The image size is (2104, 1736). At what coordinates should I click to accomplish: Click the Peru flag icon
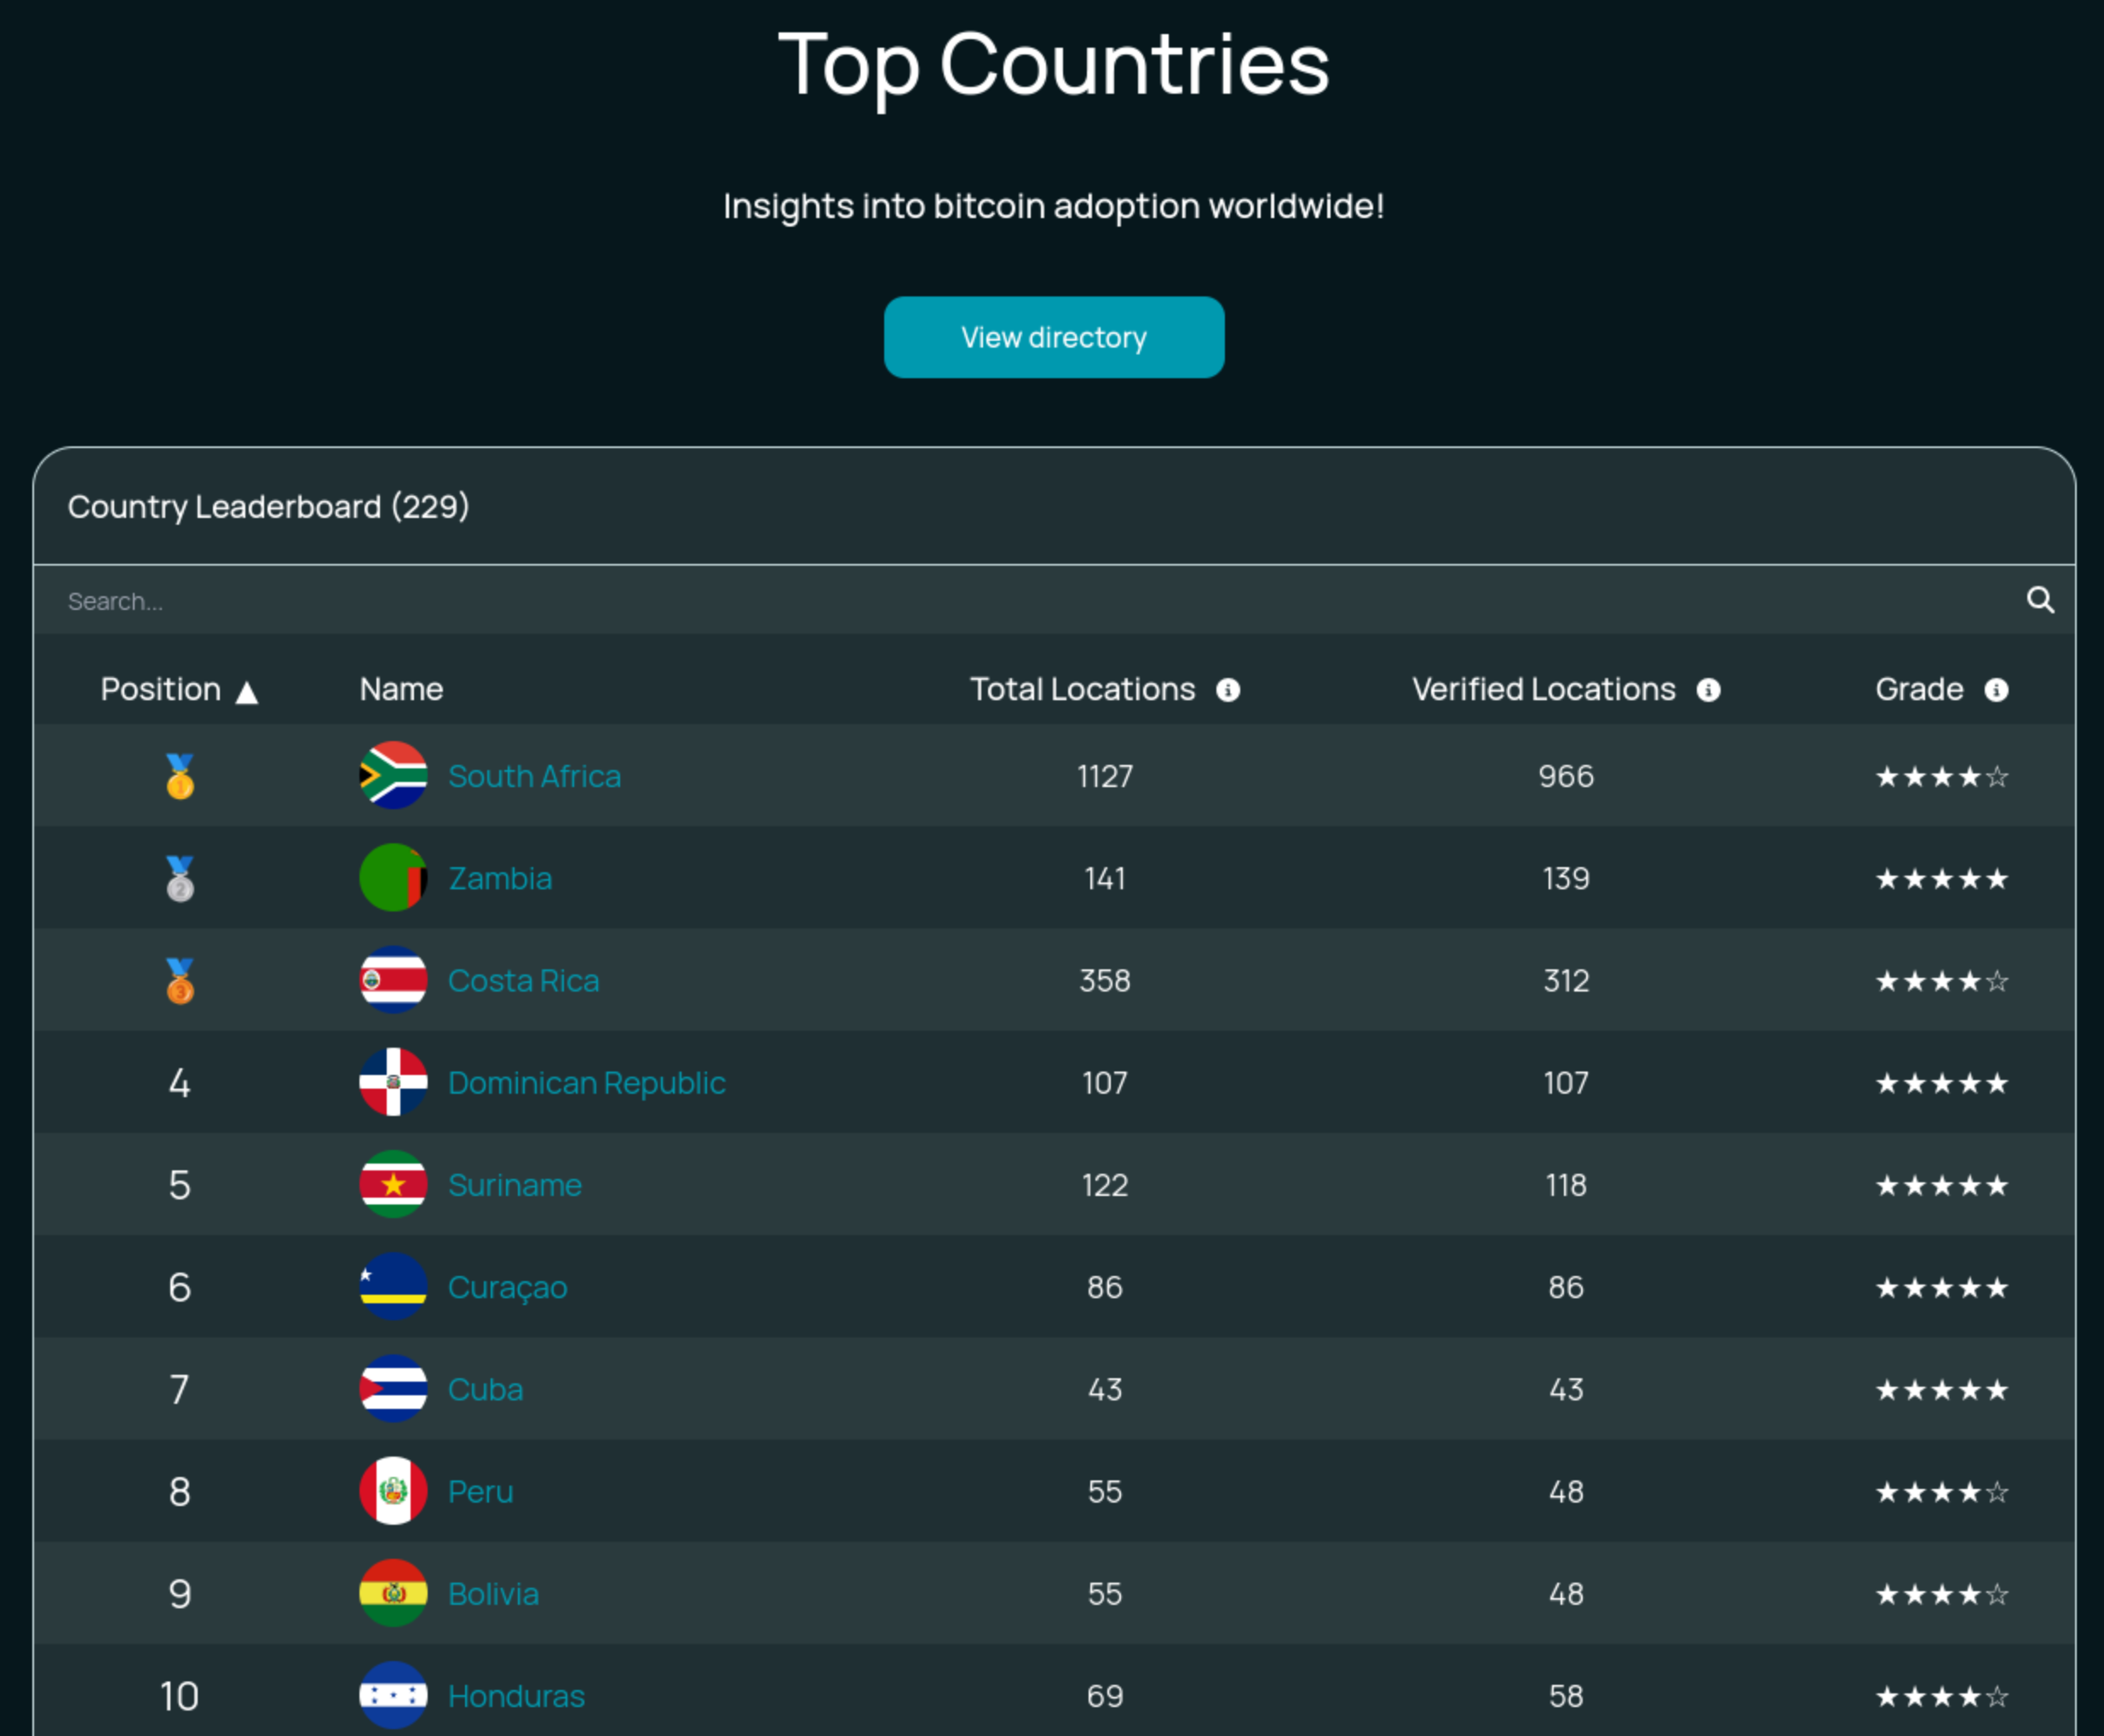click(x=393, y=1490)
